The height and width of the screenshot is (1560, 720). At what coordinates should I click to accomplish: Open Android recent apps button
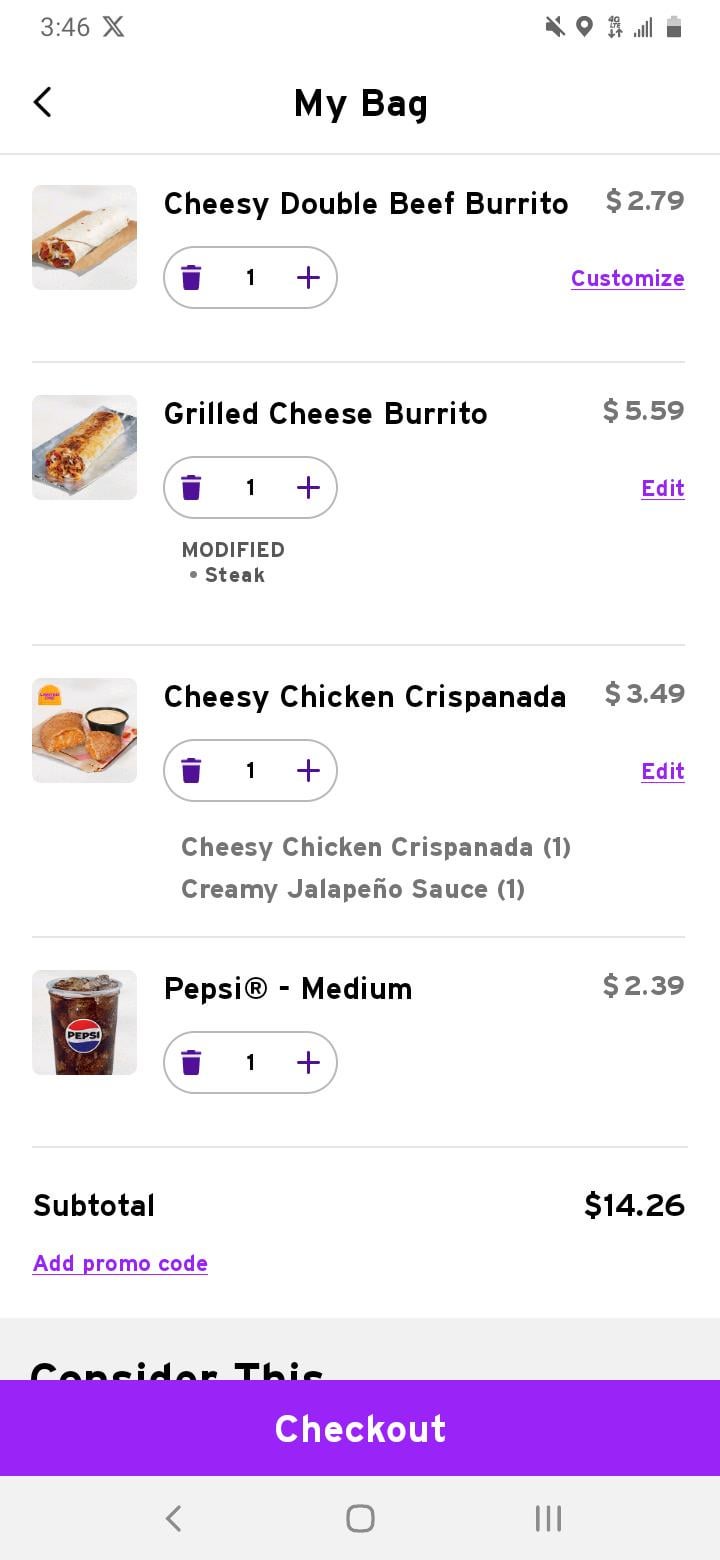tap(548, 1518)
